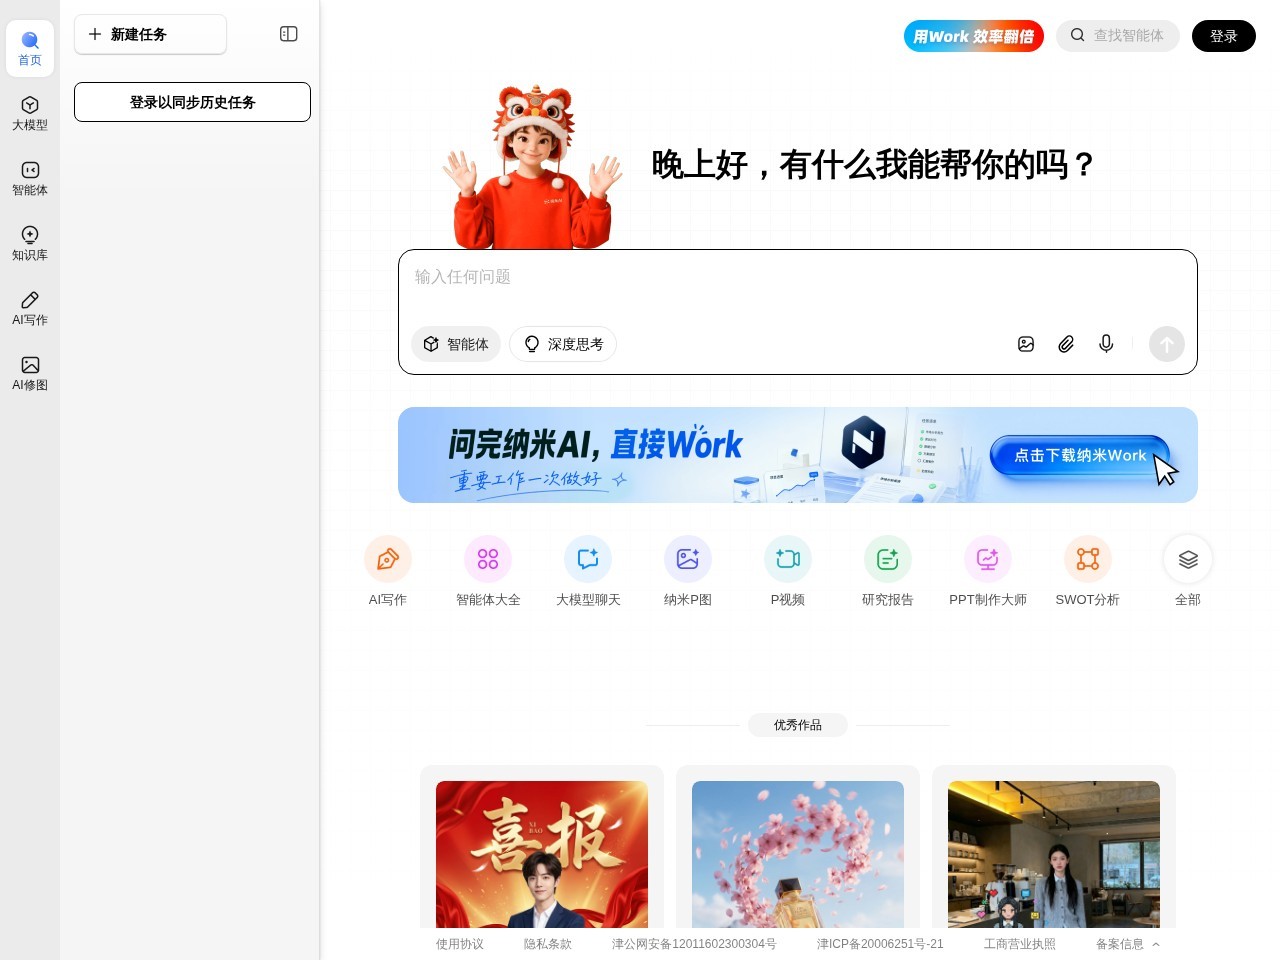Open the cafe girl showcase thumbnail
1280x960 pixels.
click(1054, 854)
